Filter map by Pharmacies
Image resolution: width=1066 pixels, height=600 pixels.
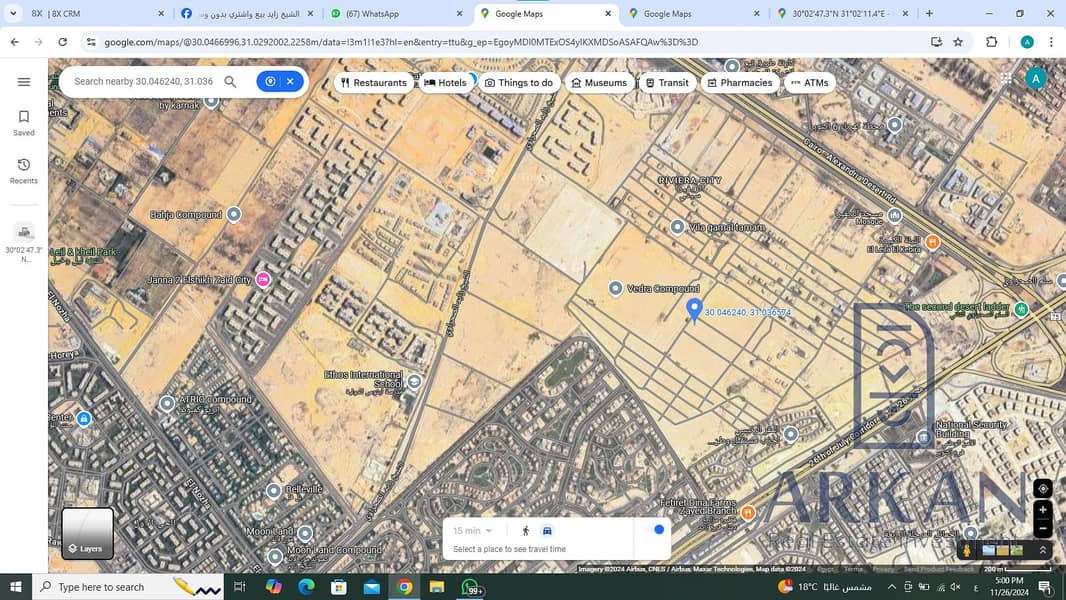click(x=739, y=83)
